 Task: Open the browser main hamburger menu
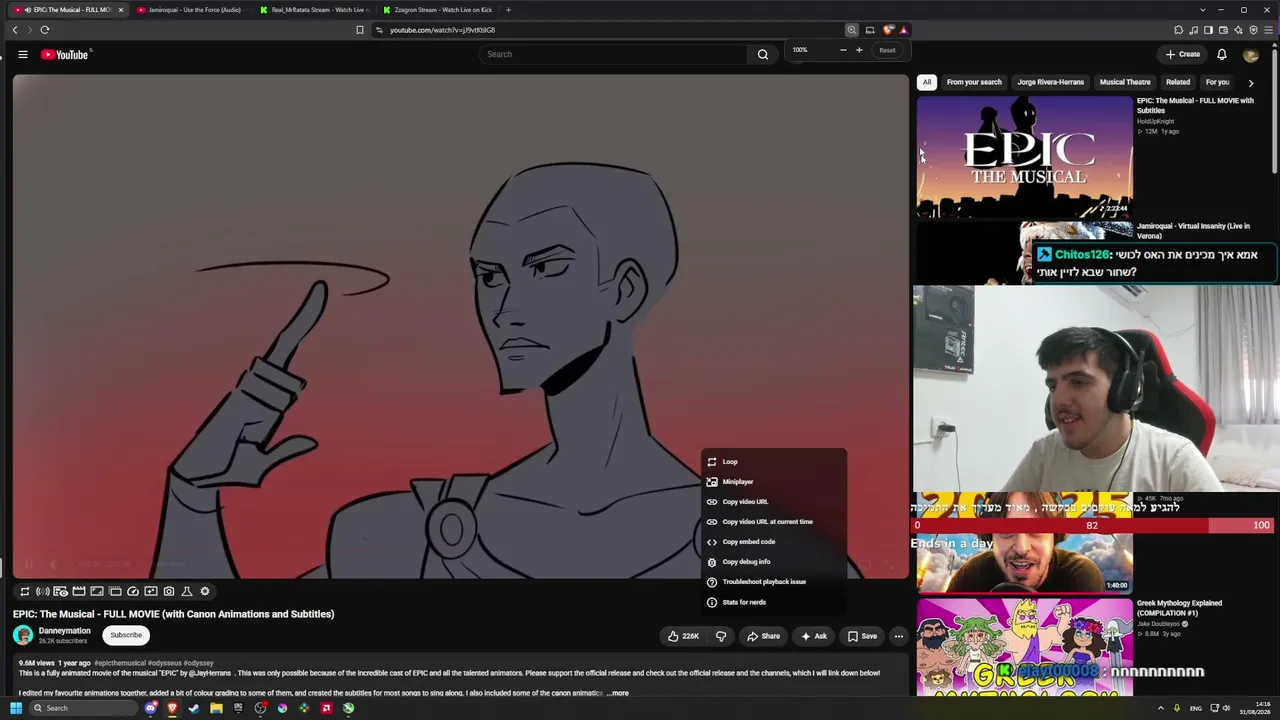pyautogui.click(x=1268, y=30)
